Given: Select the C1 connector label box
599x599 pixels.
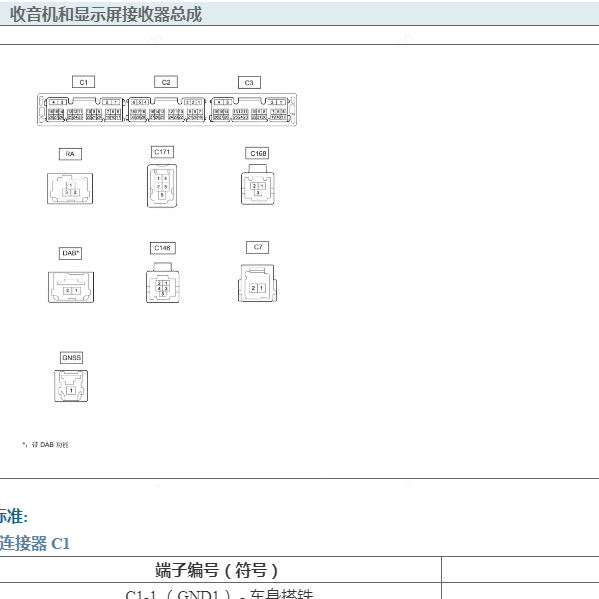Looking at the screenshot, I should click(x=83, y=82).
